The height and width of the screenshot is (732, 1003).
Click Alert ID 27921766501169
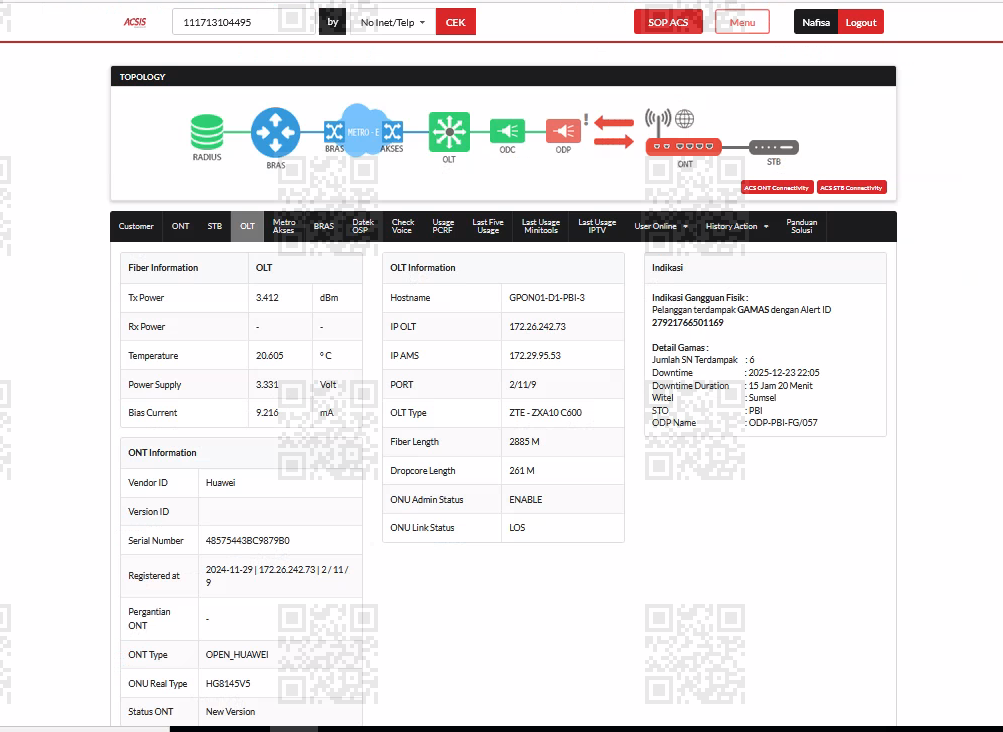point(688,322)
